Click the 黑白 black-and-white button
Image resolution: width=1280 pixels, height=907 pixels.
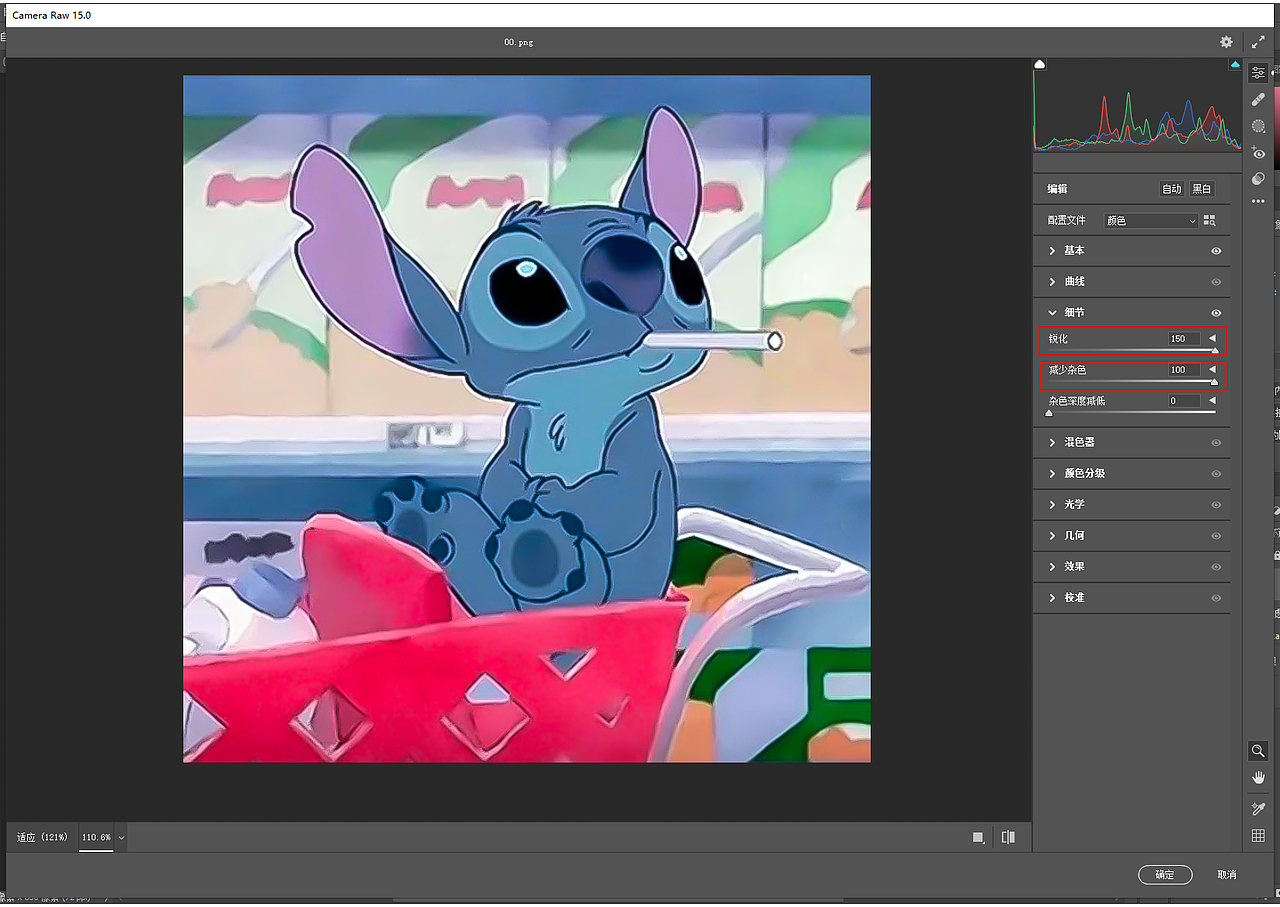(1201, 189)
